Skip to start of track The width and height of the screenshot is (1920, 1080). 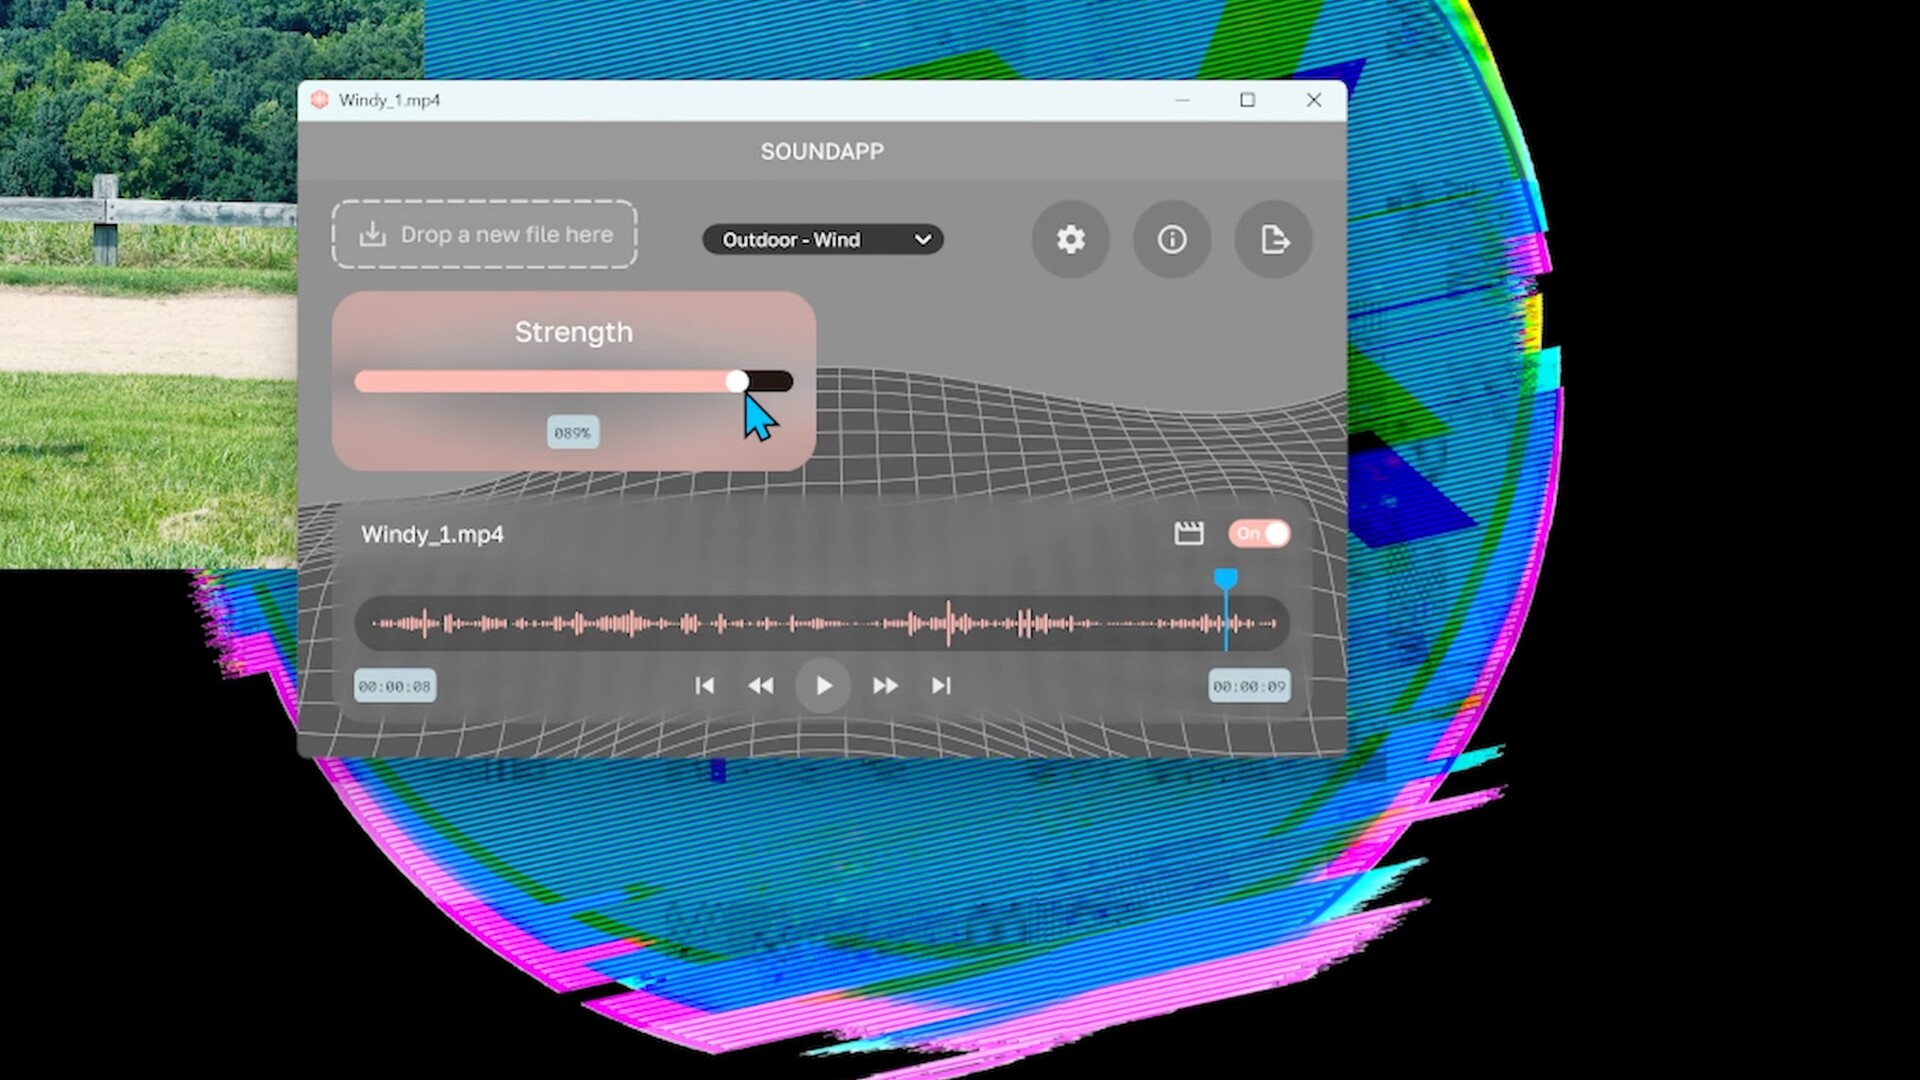point(704,686)
